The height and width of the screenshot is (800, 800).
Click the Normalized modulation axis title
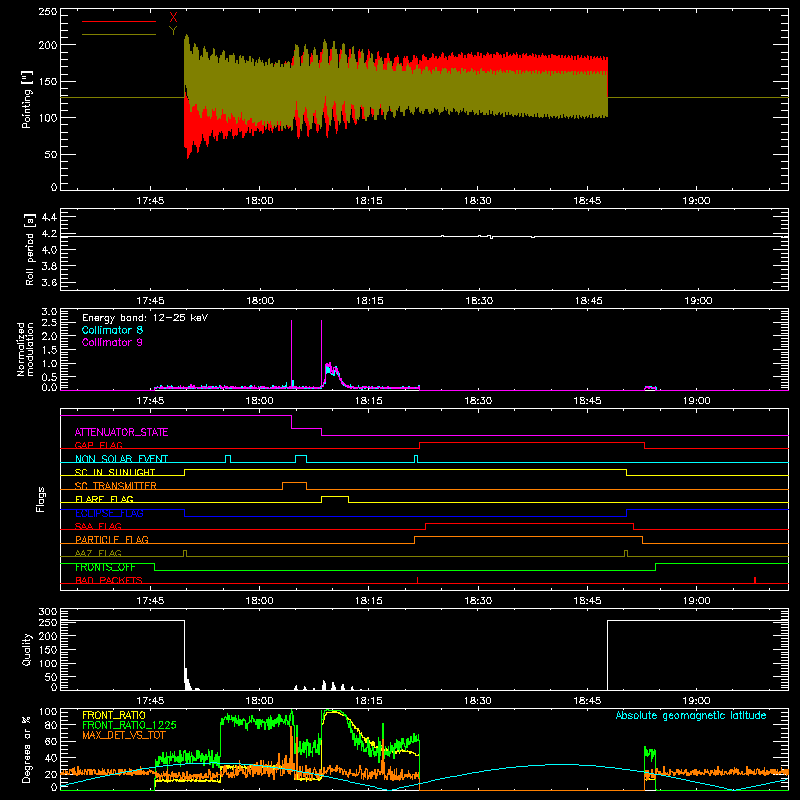pyautogui.click(x=26, y=349)
